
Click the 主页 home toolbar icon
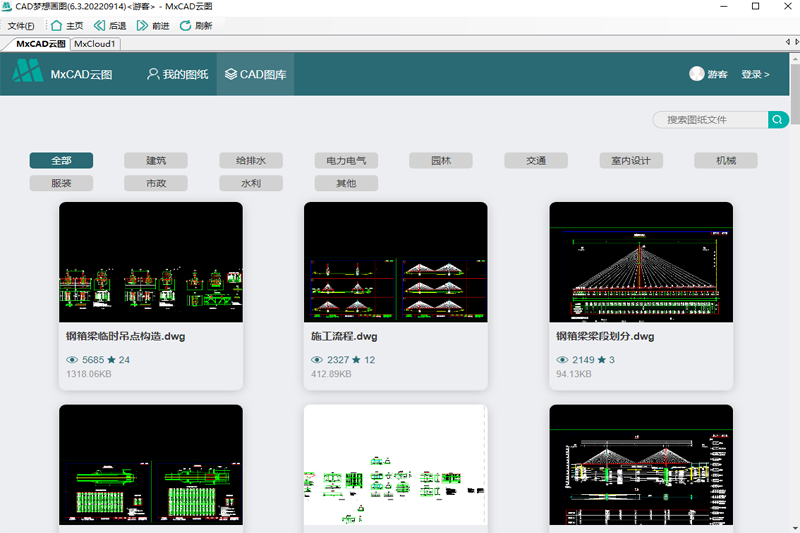[56, 25]
